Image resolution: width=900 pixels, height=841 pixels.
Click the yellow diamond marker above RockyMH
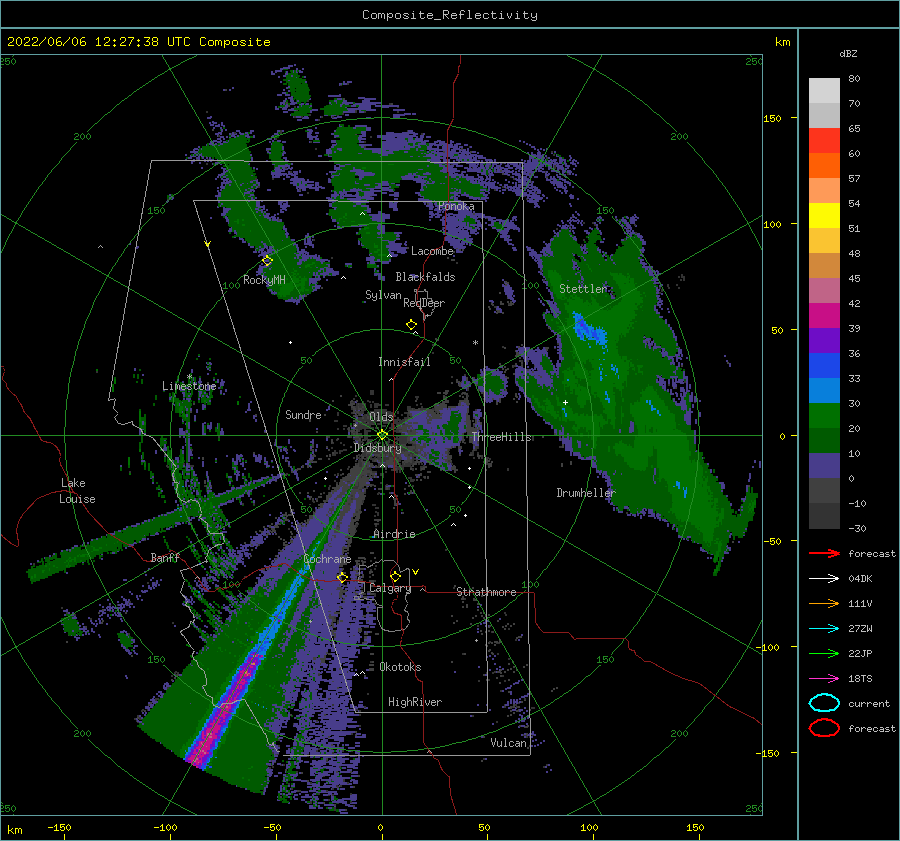click(x=267, y=261)
